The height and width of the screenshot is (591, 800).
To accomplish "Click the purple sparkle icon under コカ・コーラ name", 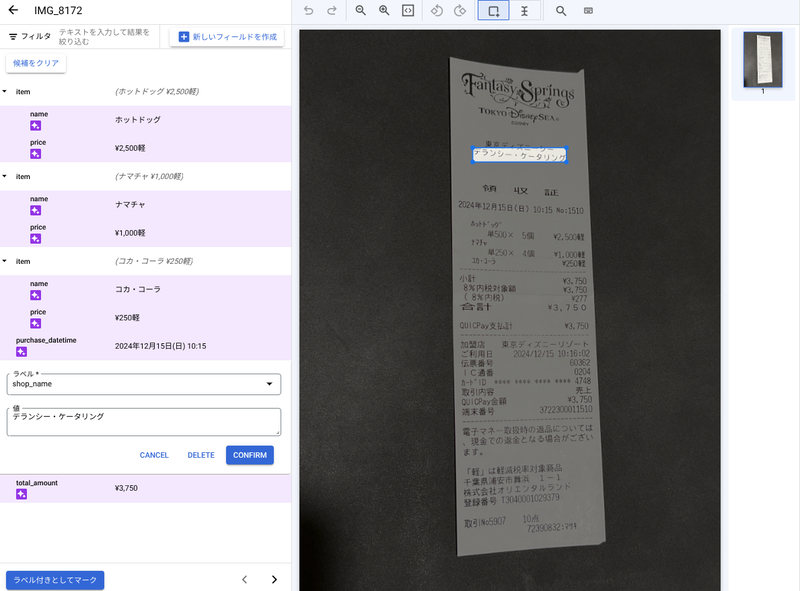I will click(x=36, y=295).
